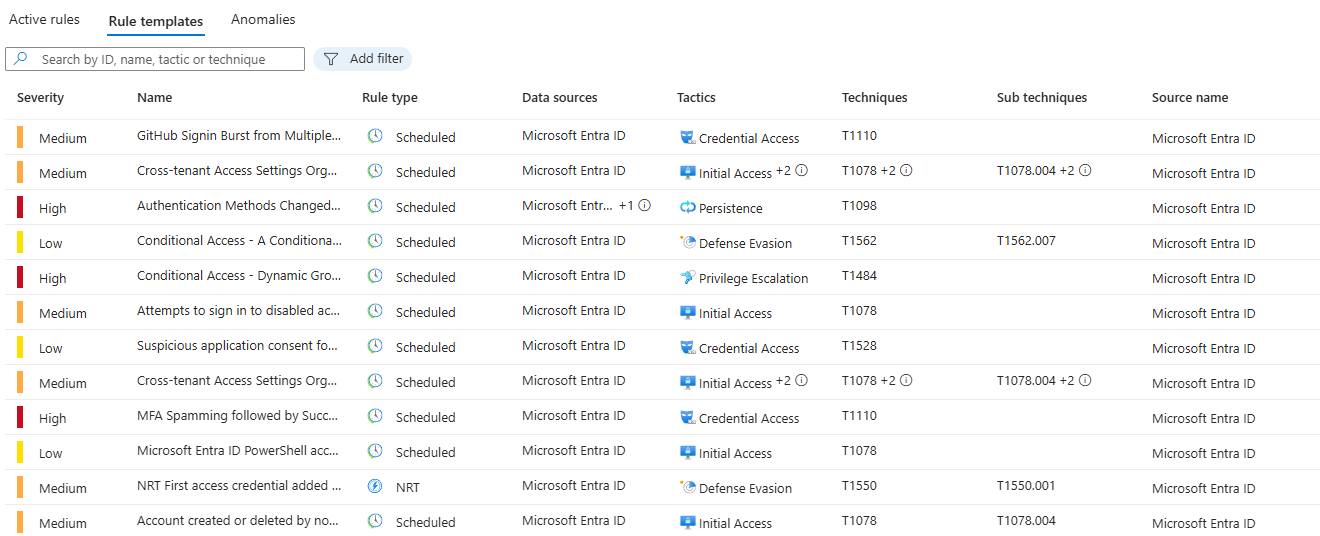
Task: Click the T1484 technique cell
Action: coord(859,275)
